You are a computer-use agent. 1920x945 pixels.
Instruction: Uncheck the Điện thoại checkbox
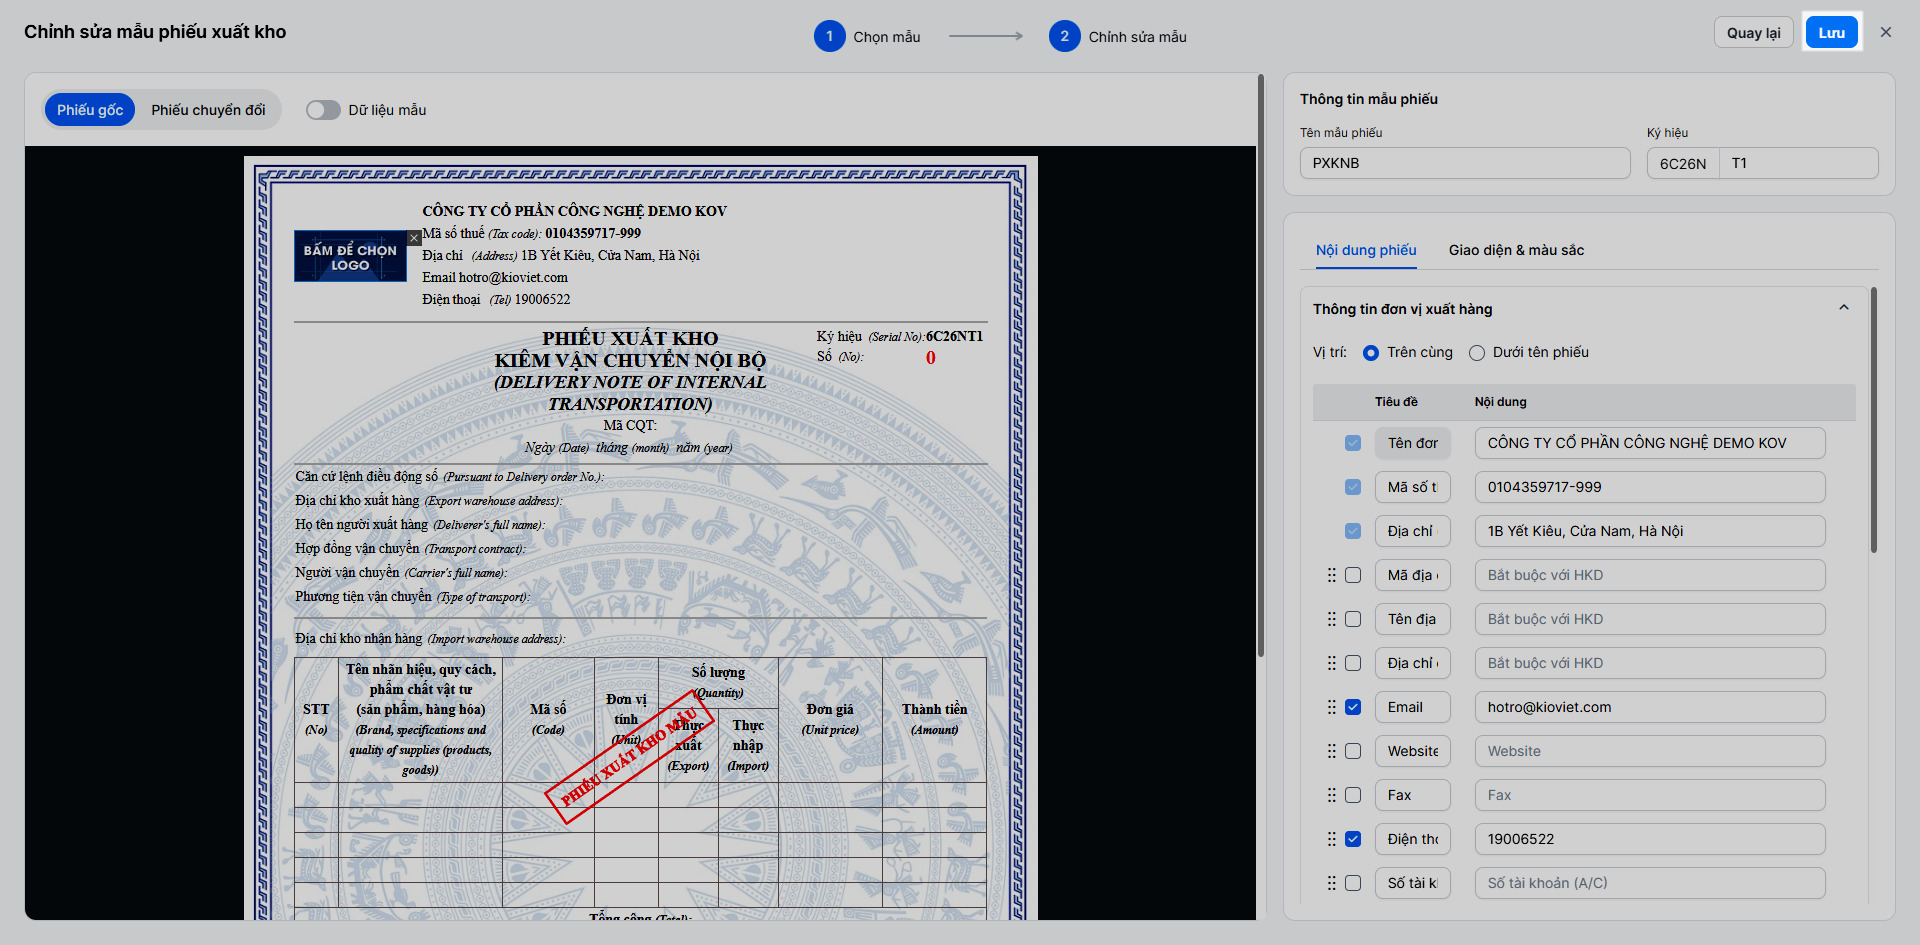[1353, 839]
